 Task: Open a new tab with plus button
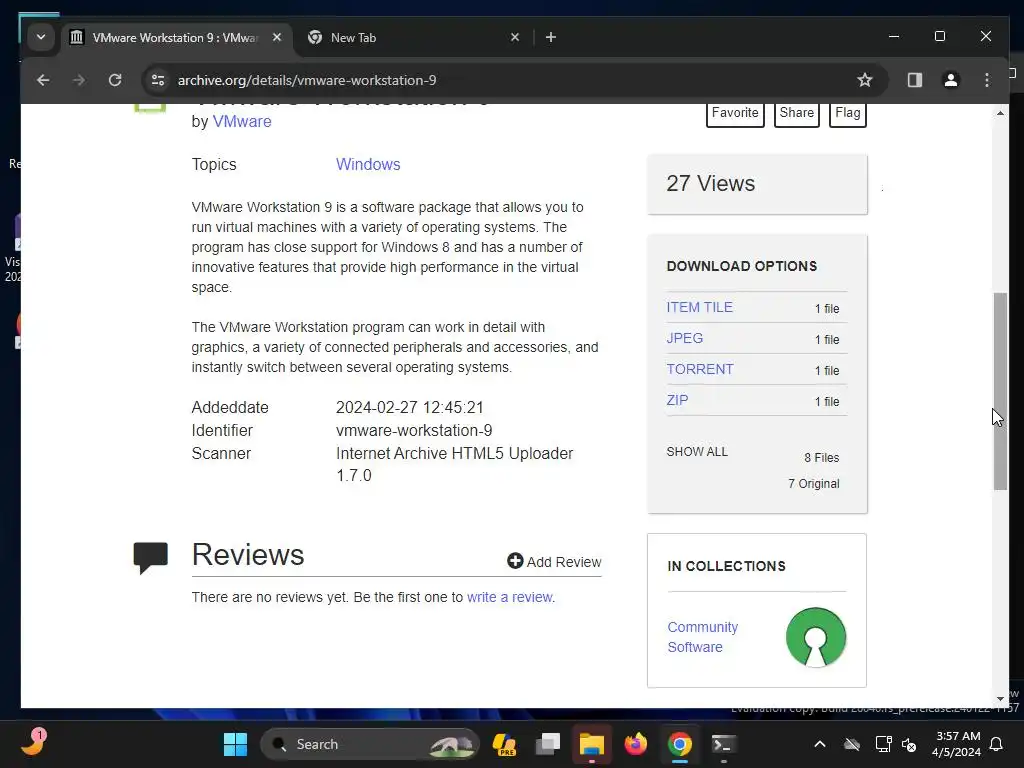click(x=551, y=37)
